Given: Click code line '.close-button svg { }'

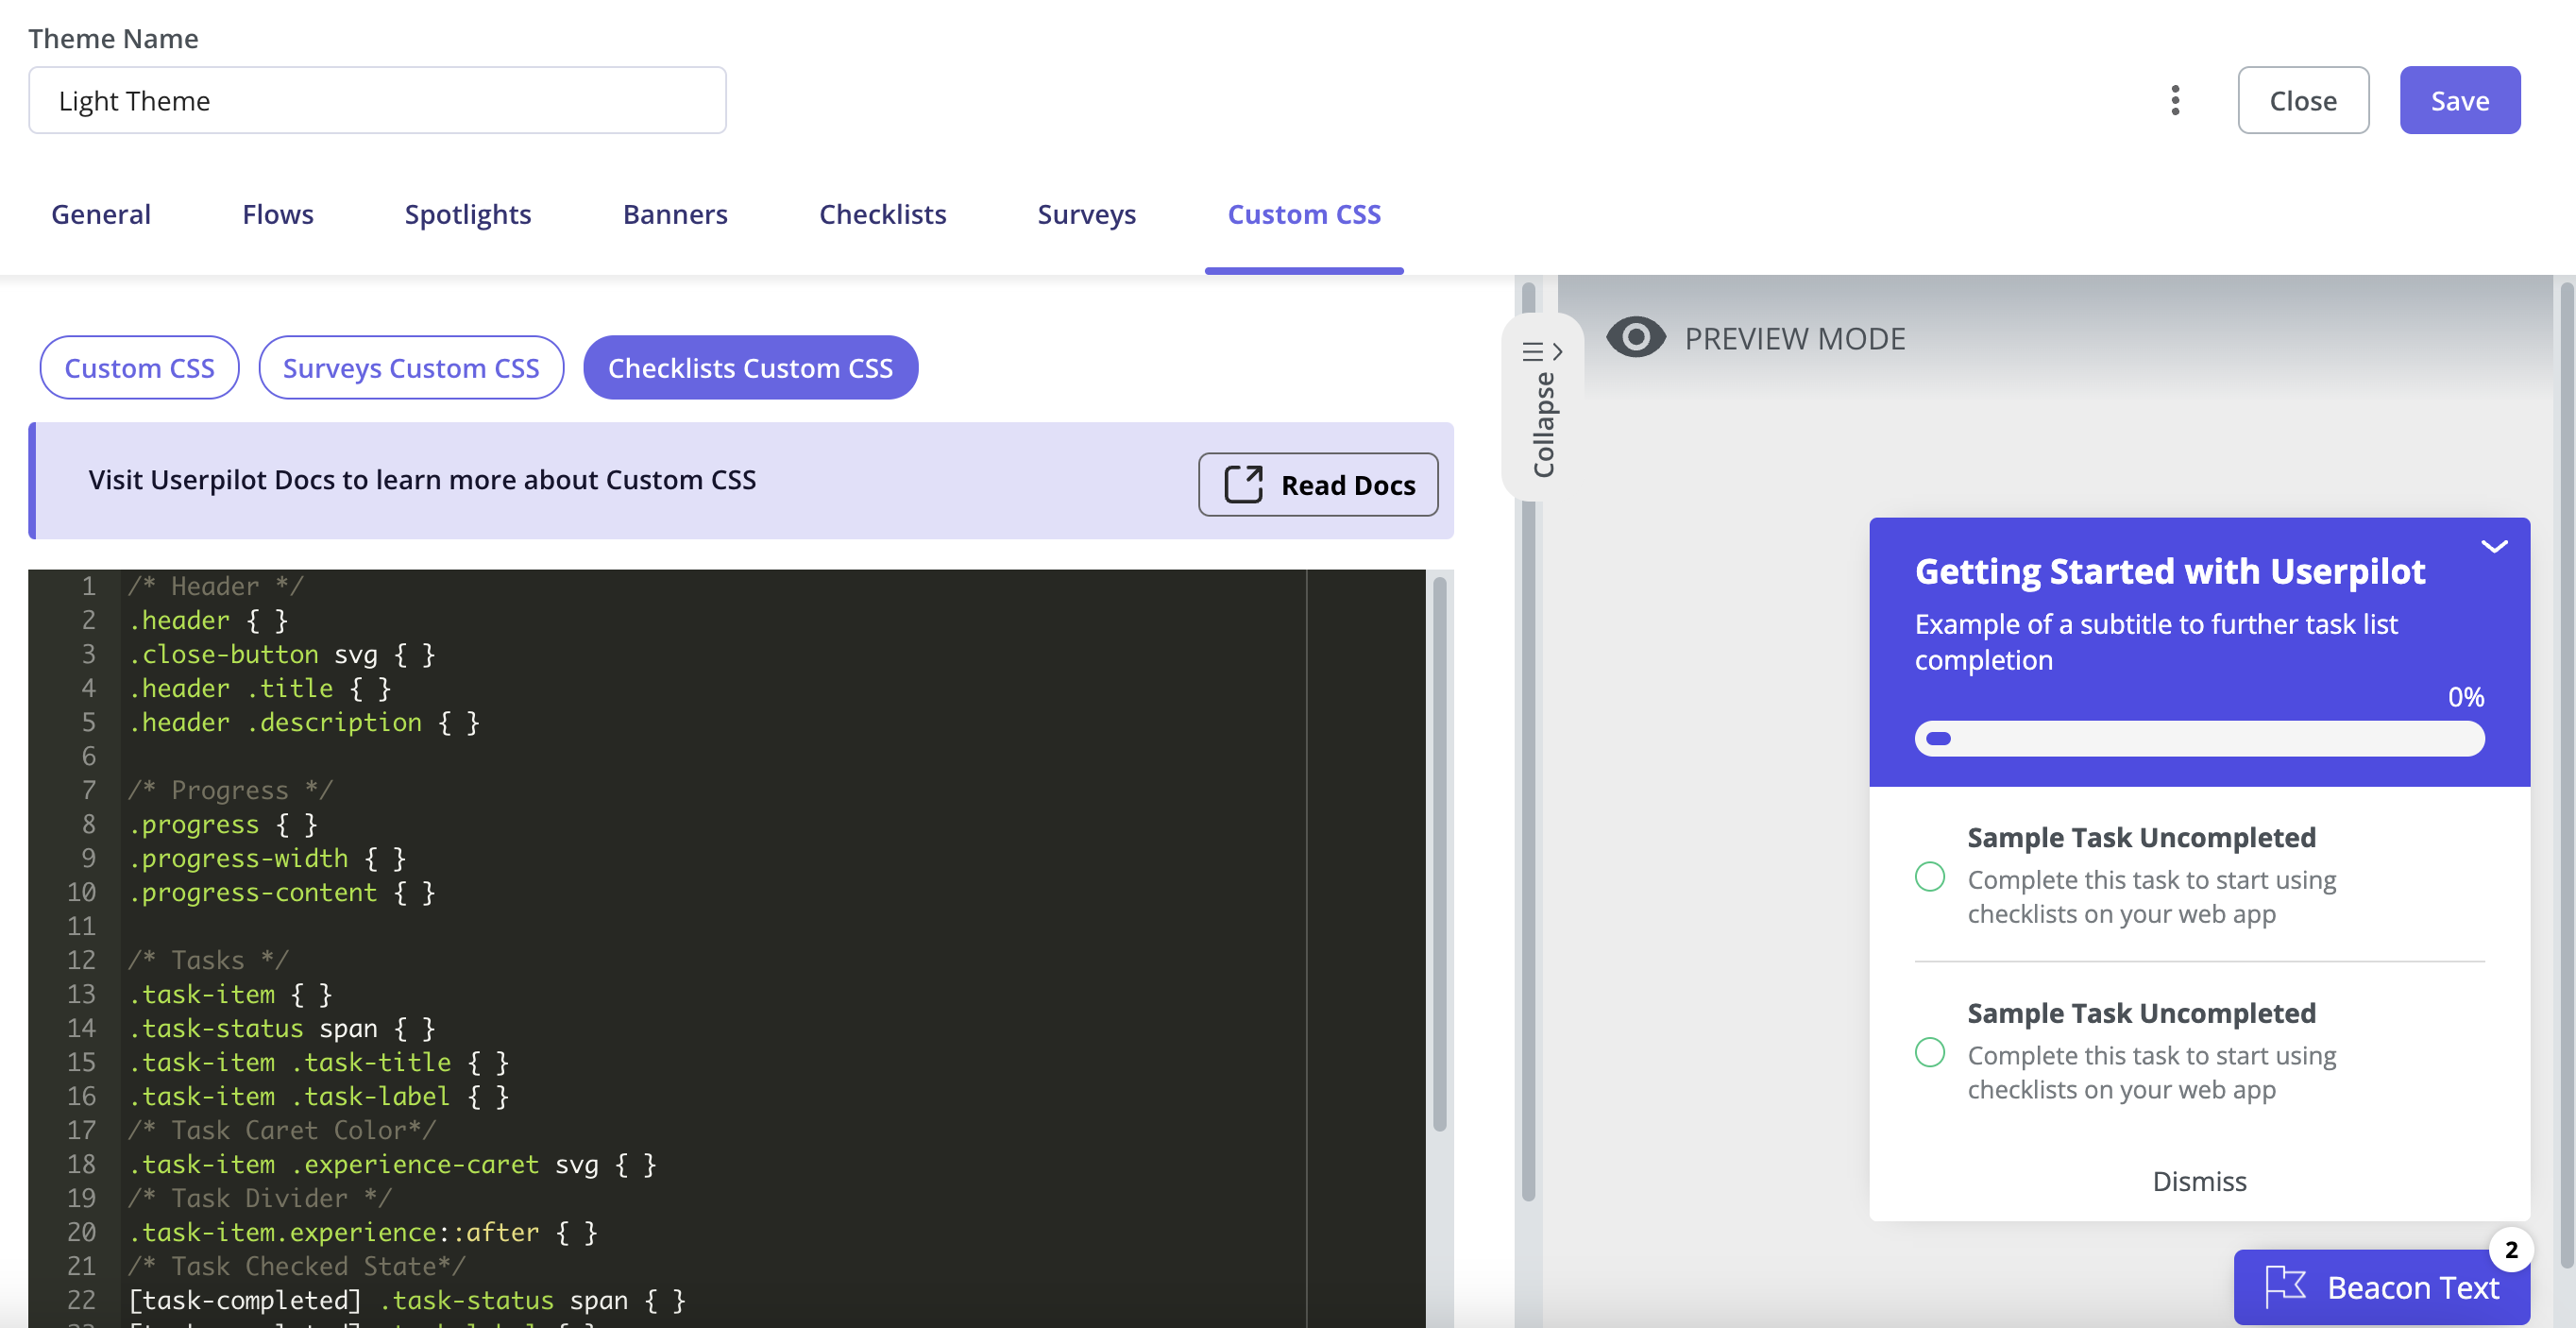Looking at the screenshot, I should tap(282, 654).
